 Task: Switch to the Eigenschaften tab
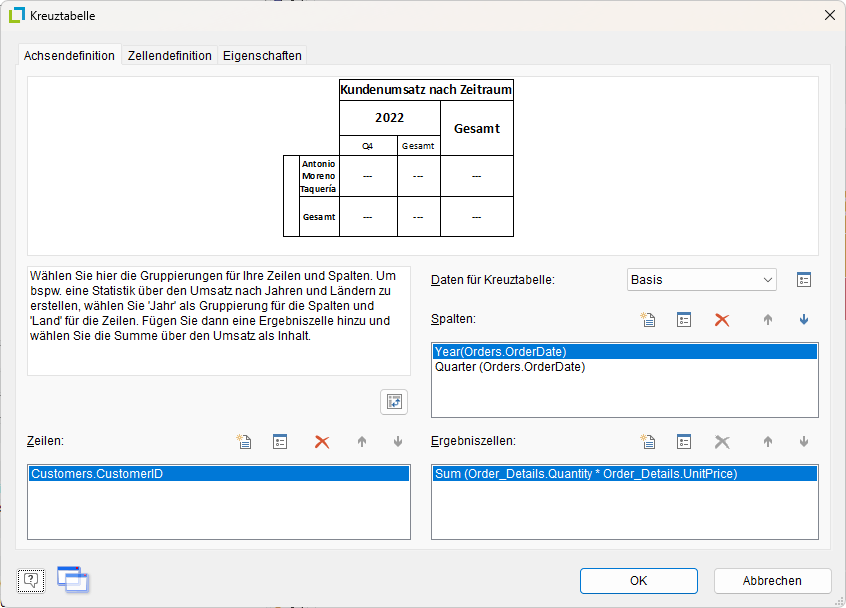[x=262, y=56]
